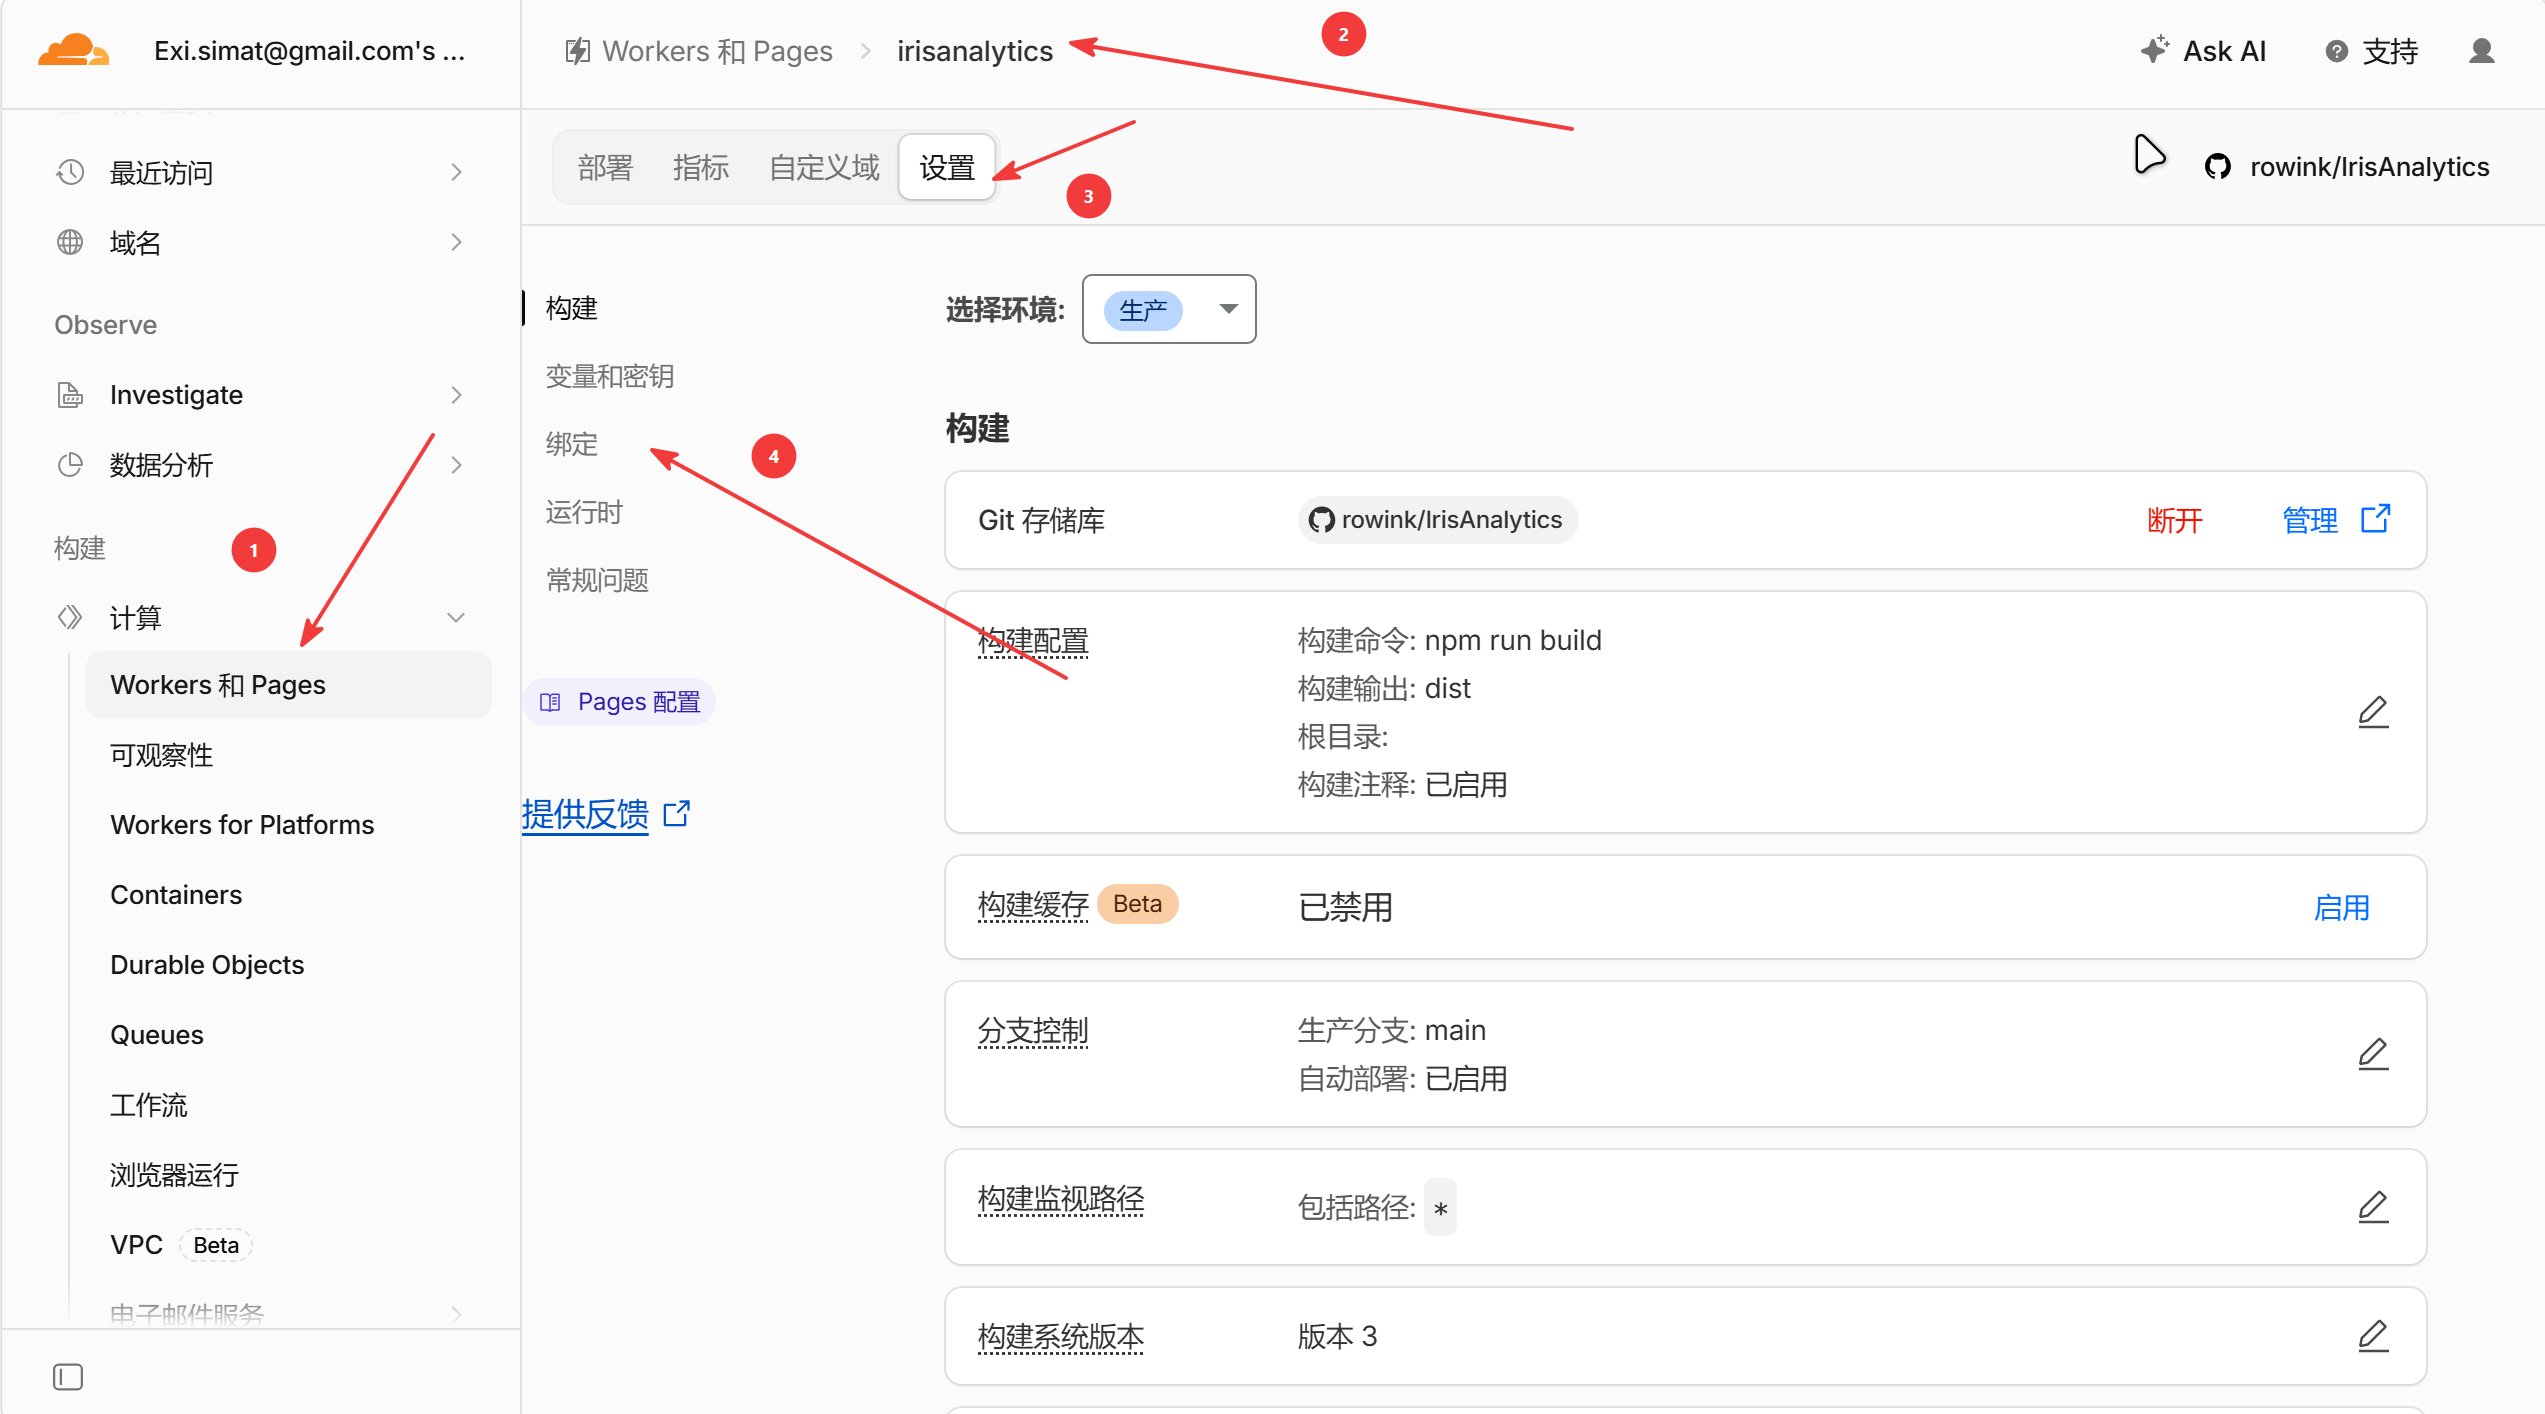Screen dimensions: 2545x1414
Task: Open 可观察性 in sidebar
Action: [162, 755]
